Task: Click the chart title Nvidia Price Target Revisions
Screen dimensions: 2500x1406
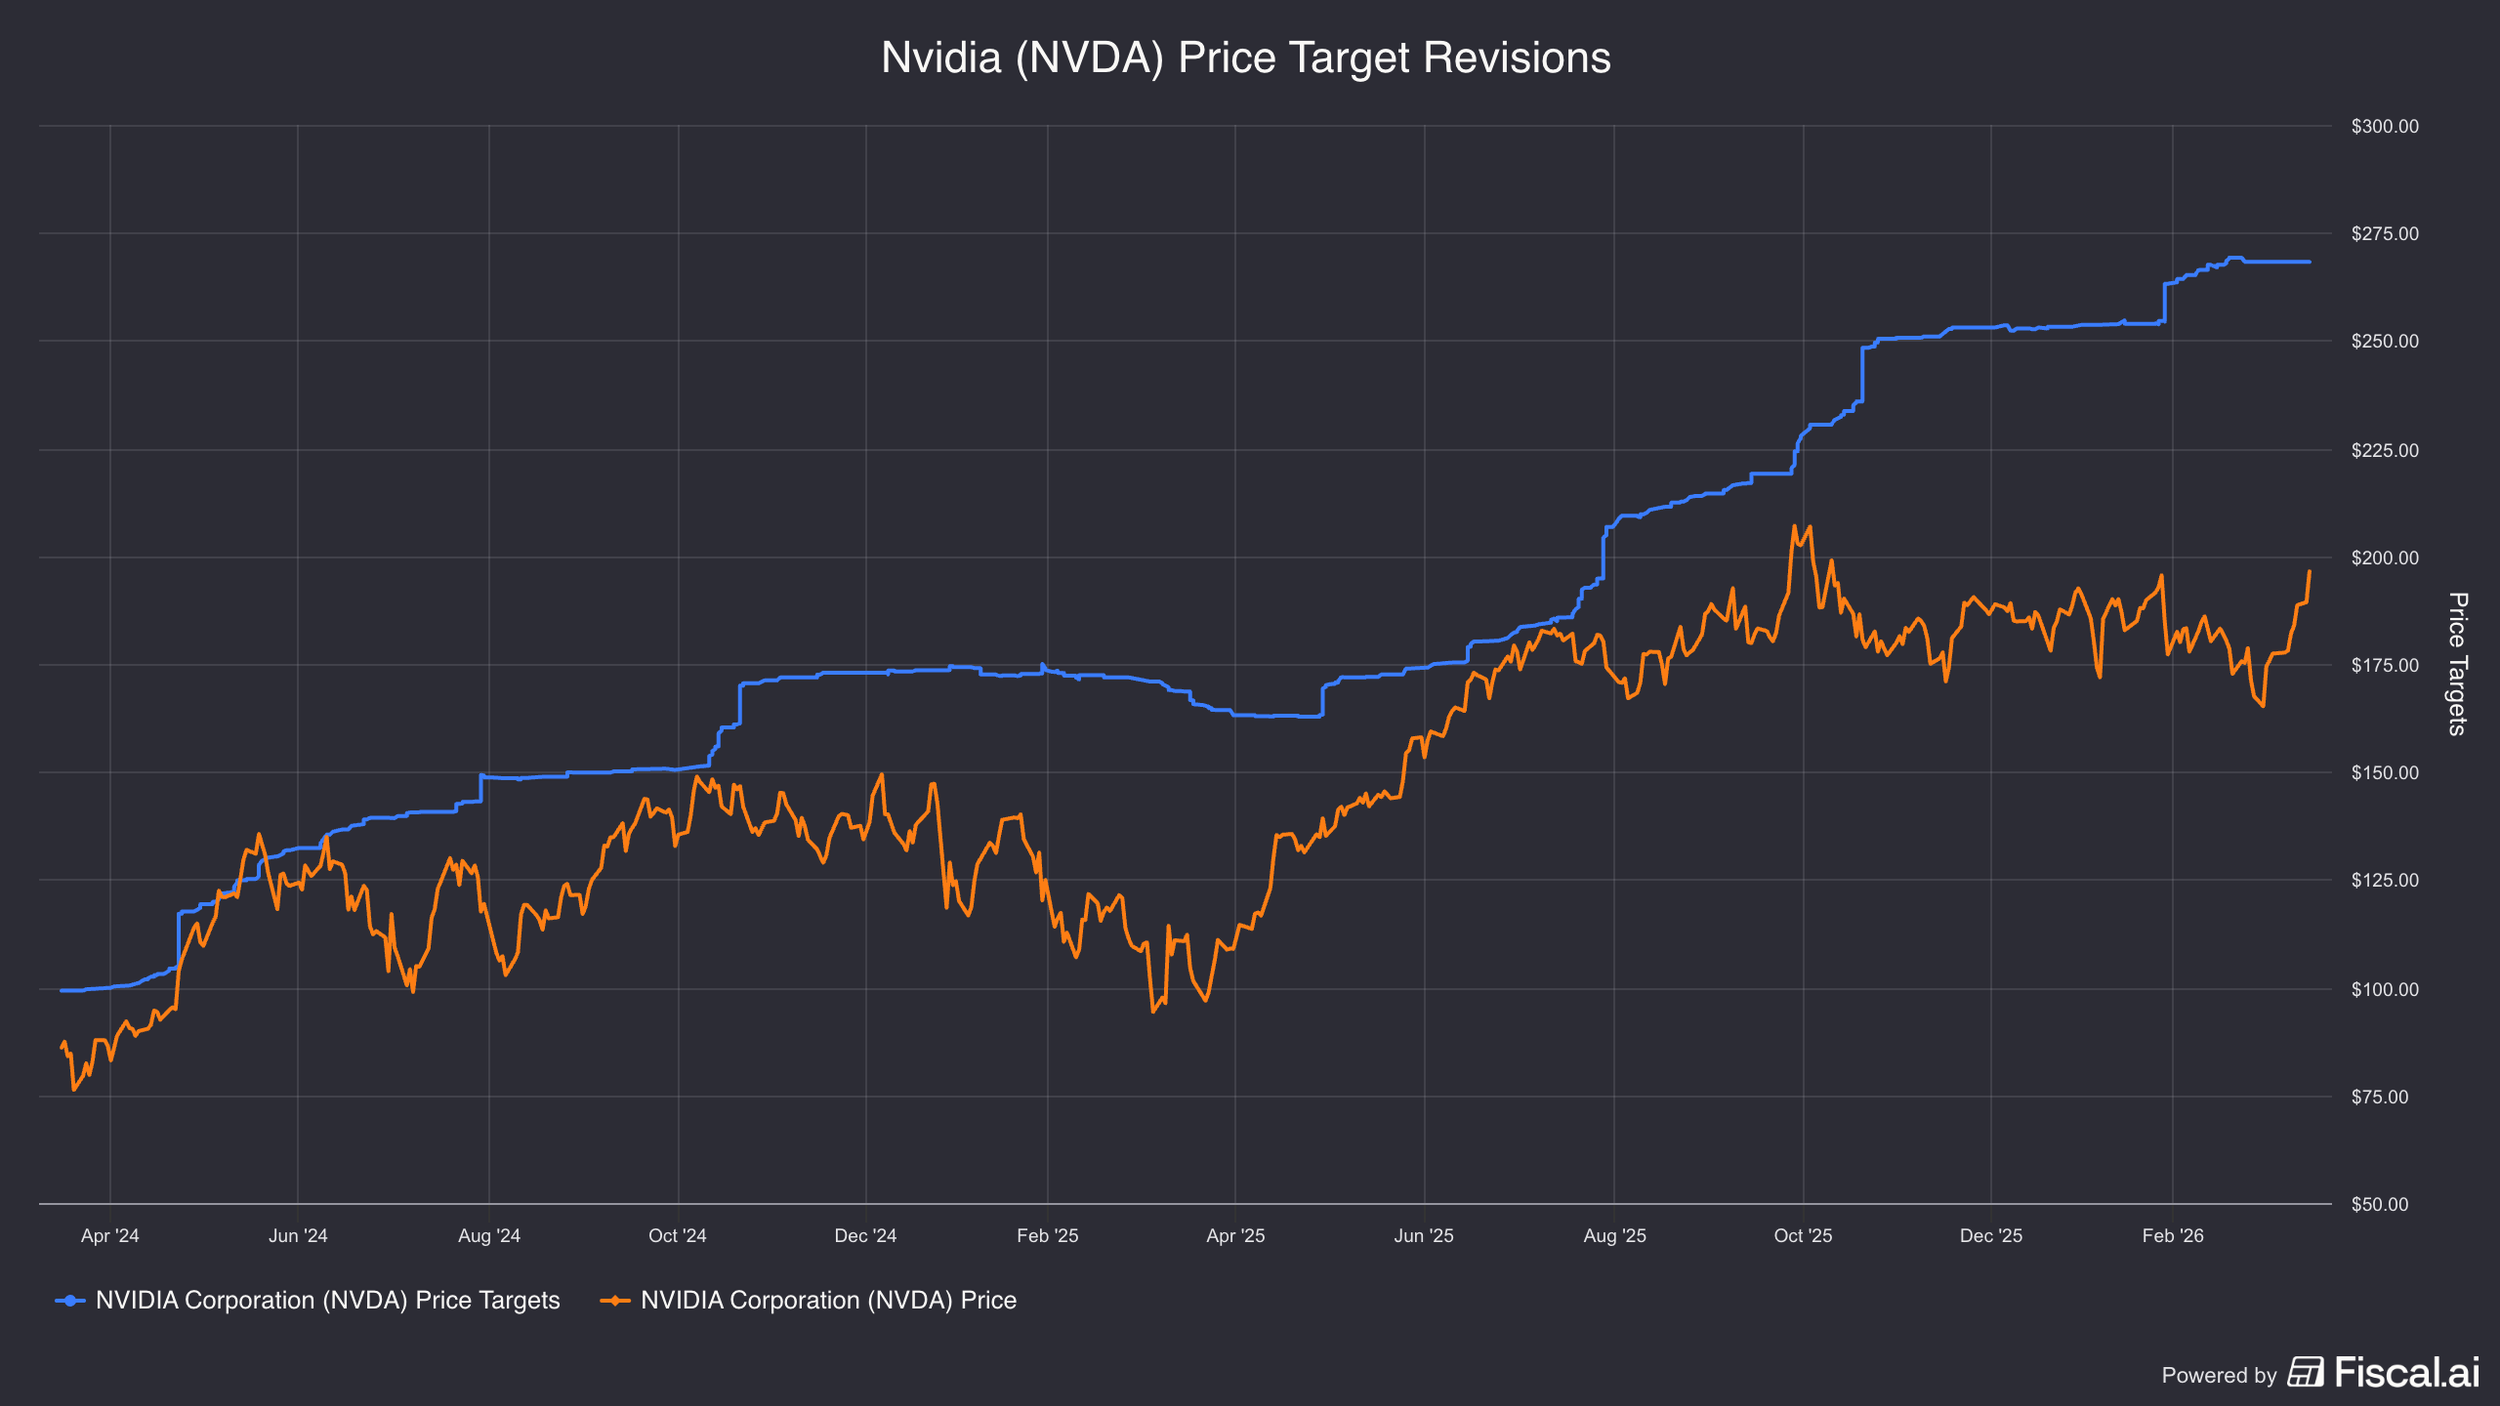Action: pos(1245,57)
